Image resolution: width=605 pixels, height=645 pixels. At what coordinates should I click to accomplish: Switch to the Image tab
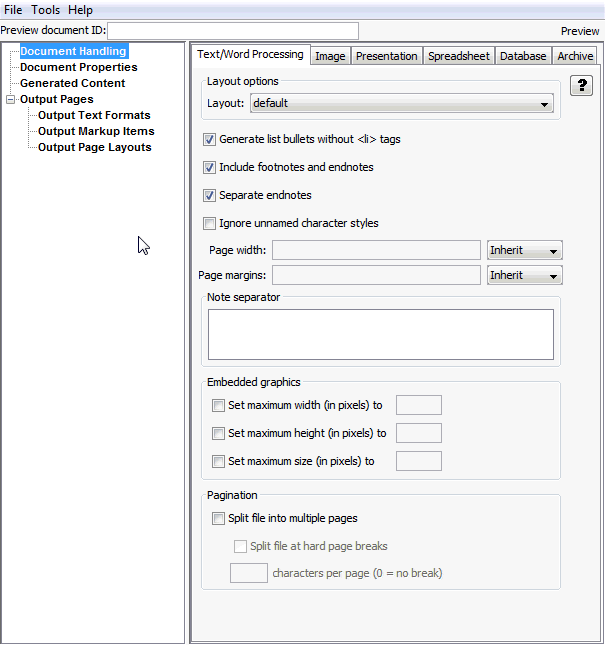(x=330, y=56)
